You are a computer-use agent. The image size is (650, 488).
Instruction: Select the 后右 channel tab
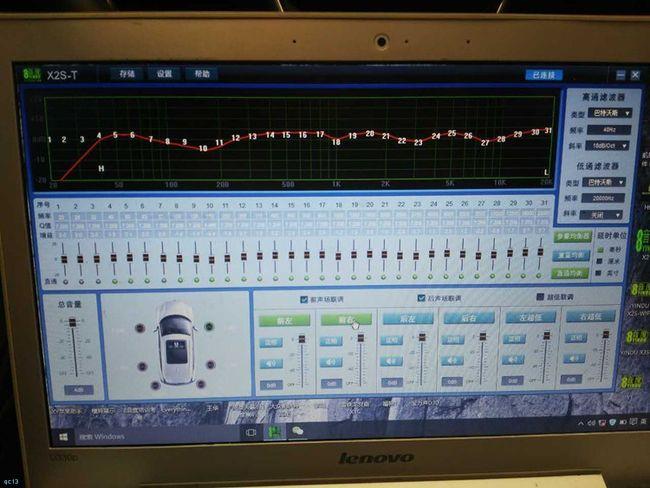click(x=469, y=318)
